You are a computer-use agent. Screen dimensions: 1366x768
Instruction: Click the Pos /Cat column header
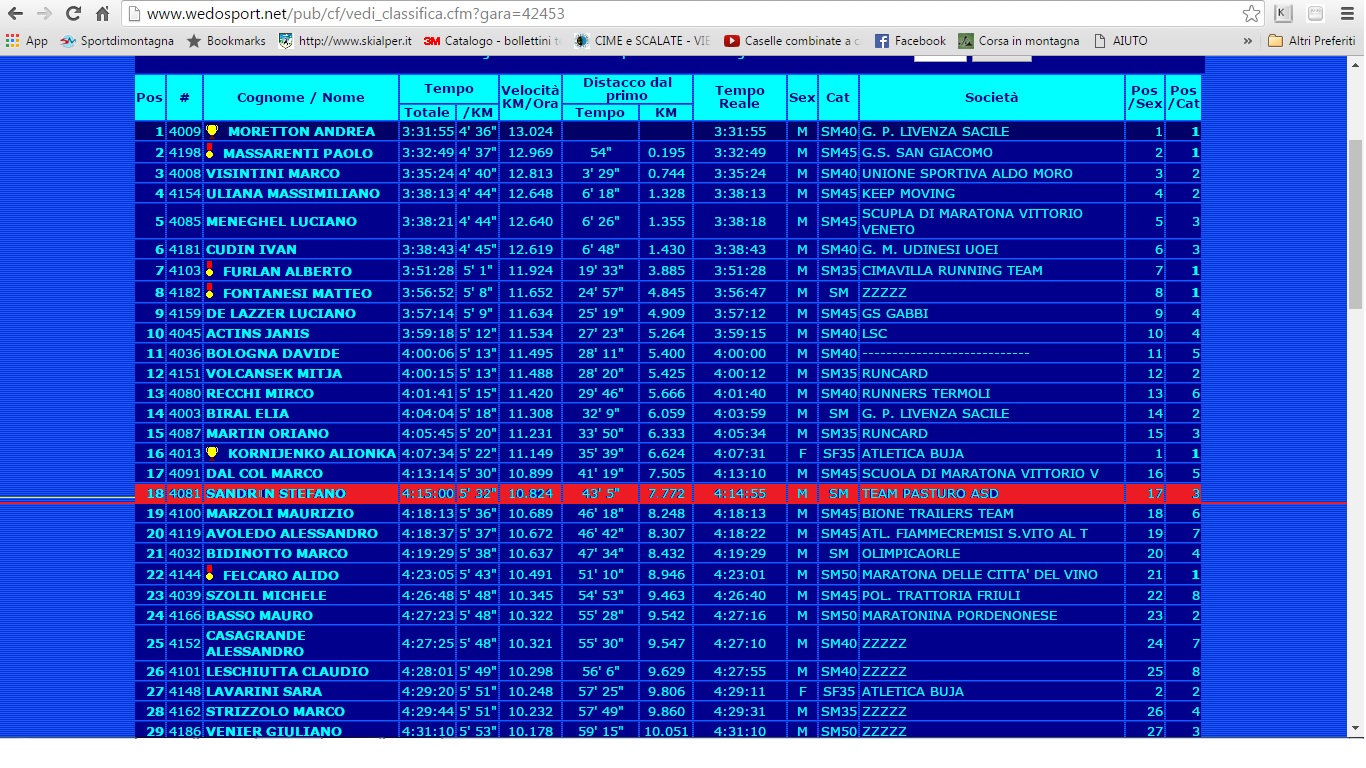pyautogui.click(x=1184, y=98)
